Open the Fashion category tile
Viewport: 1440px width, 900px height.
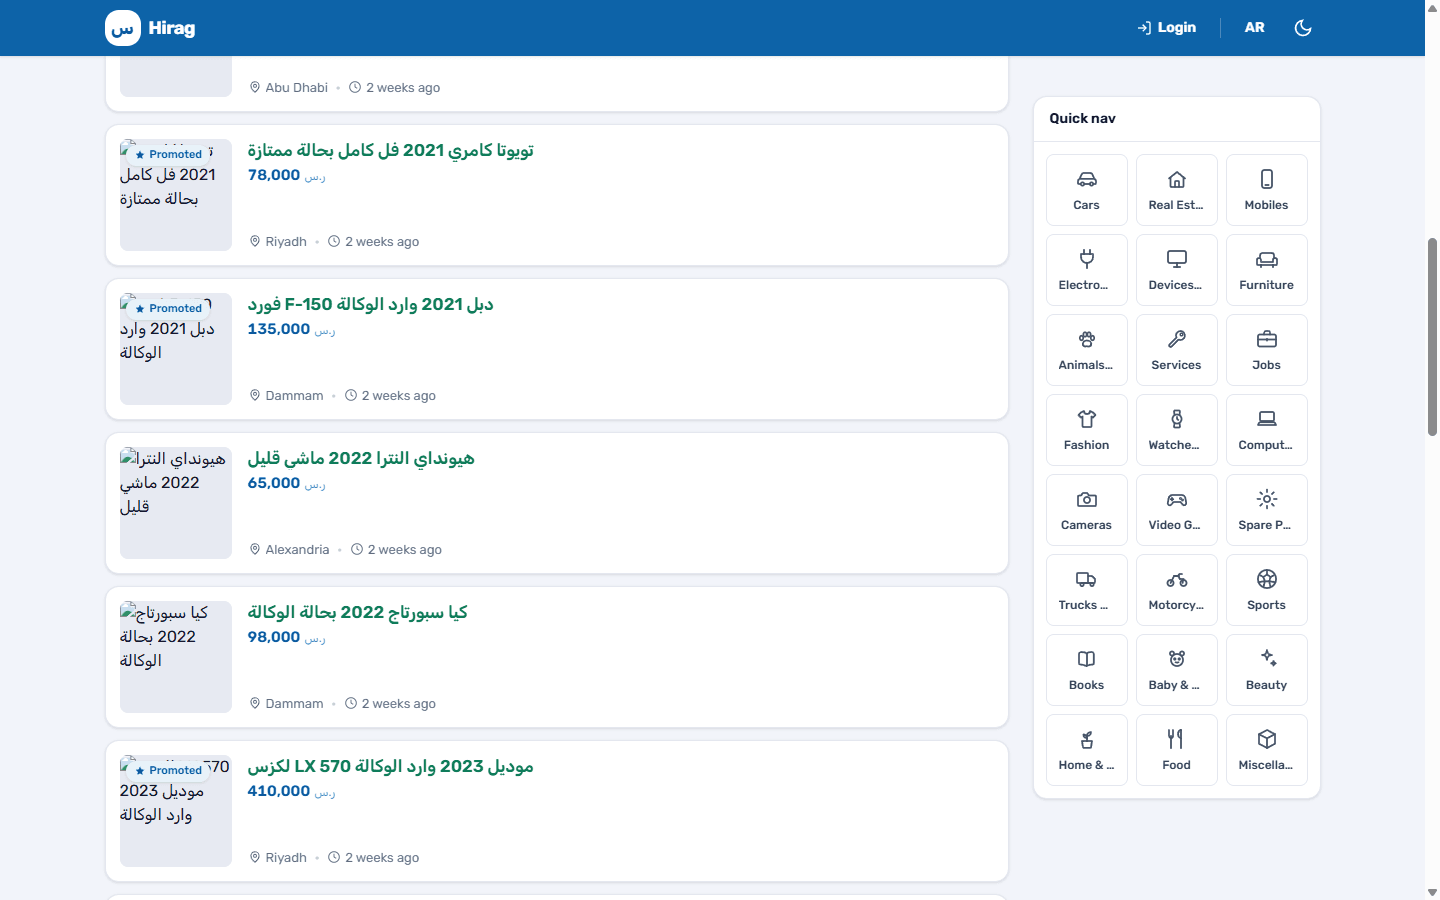click(x=1086, y=430)
